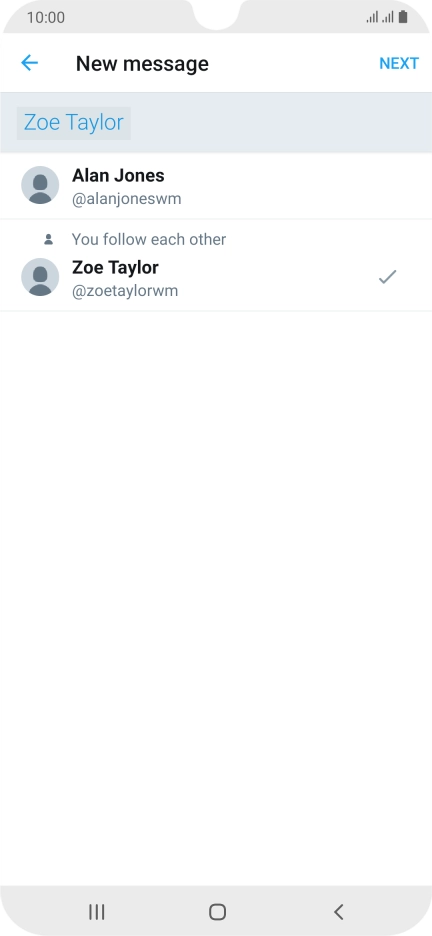
Task: Tap the recipient search input field
Action: (216, 123)
